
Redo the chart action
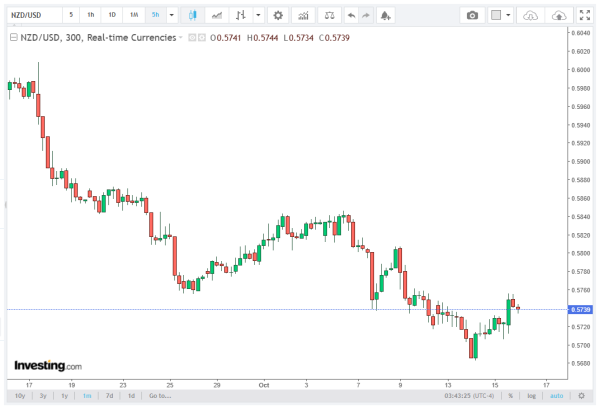click(x=366, y=16)
